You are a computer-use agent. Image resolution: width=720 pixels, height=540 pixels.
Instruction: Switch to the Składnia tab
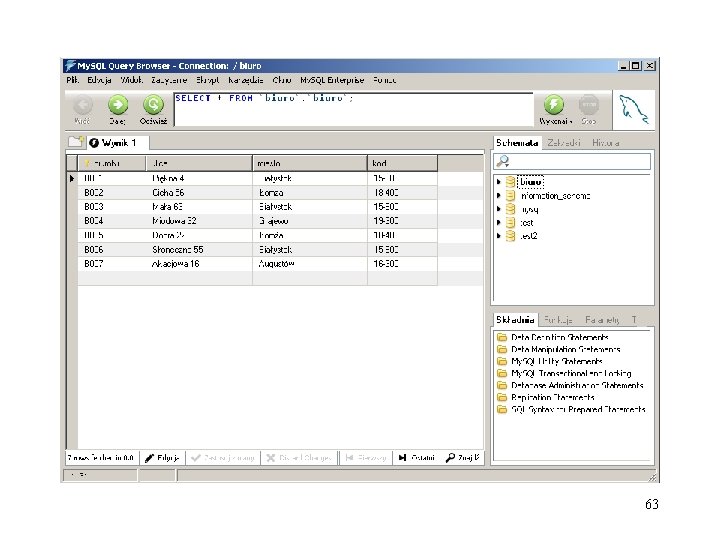[515, 320]
